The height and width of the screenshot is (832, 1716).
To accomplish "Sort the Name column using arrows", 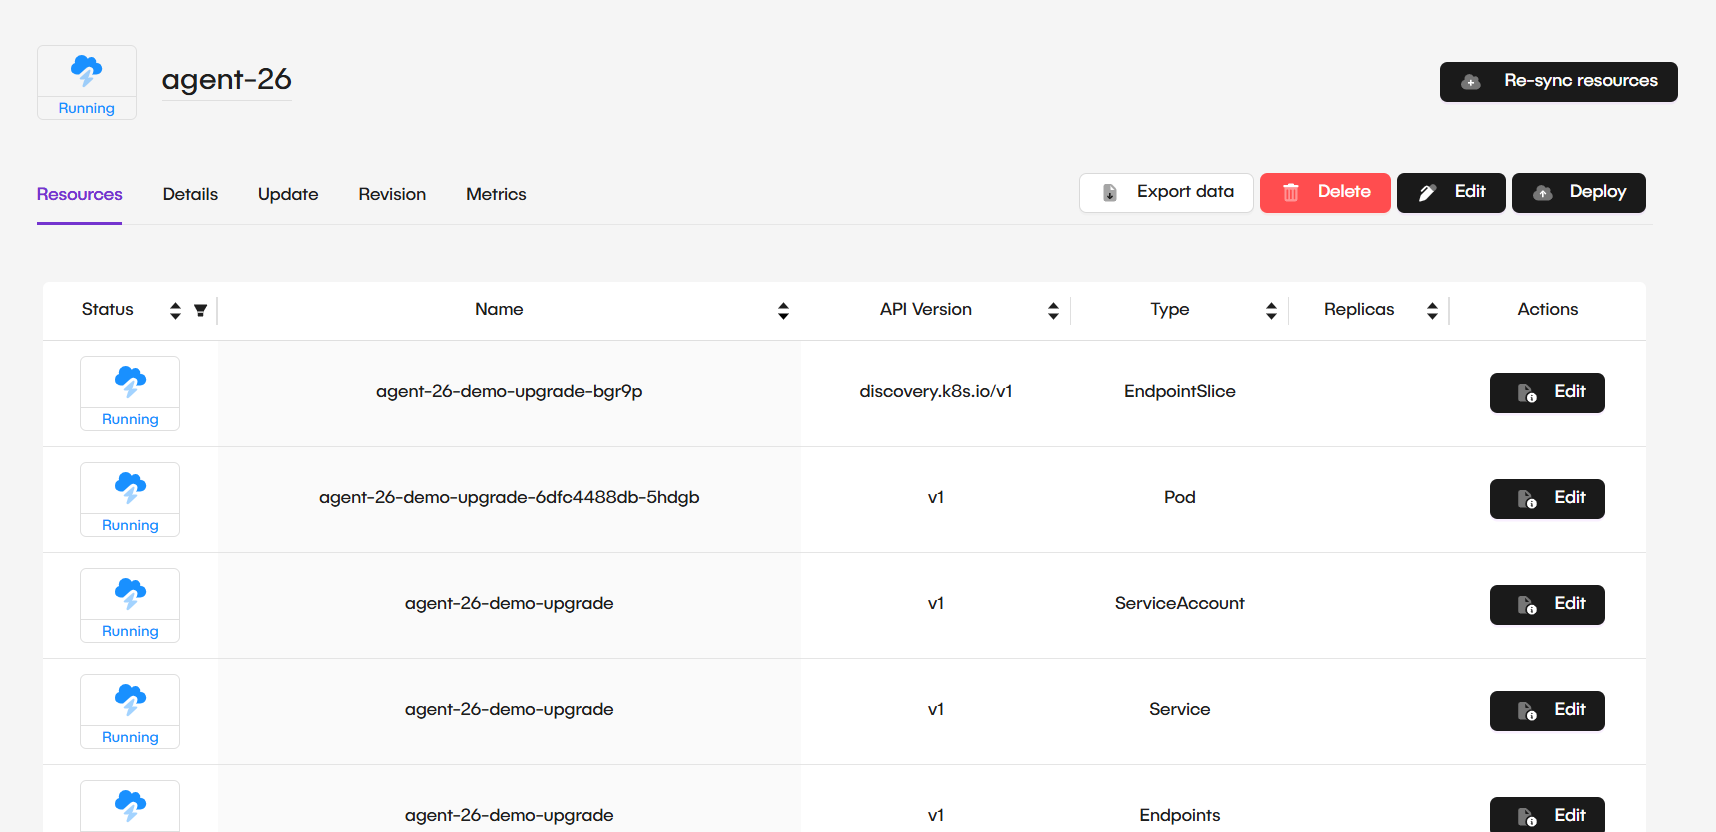I will pos(783,311).
